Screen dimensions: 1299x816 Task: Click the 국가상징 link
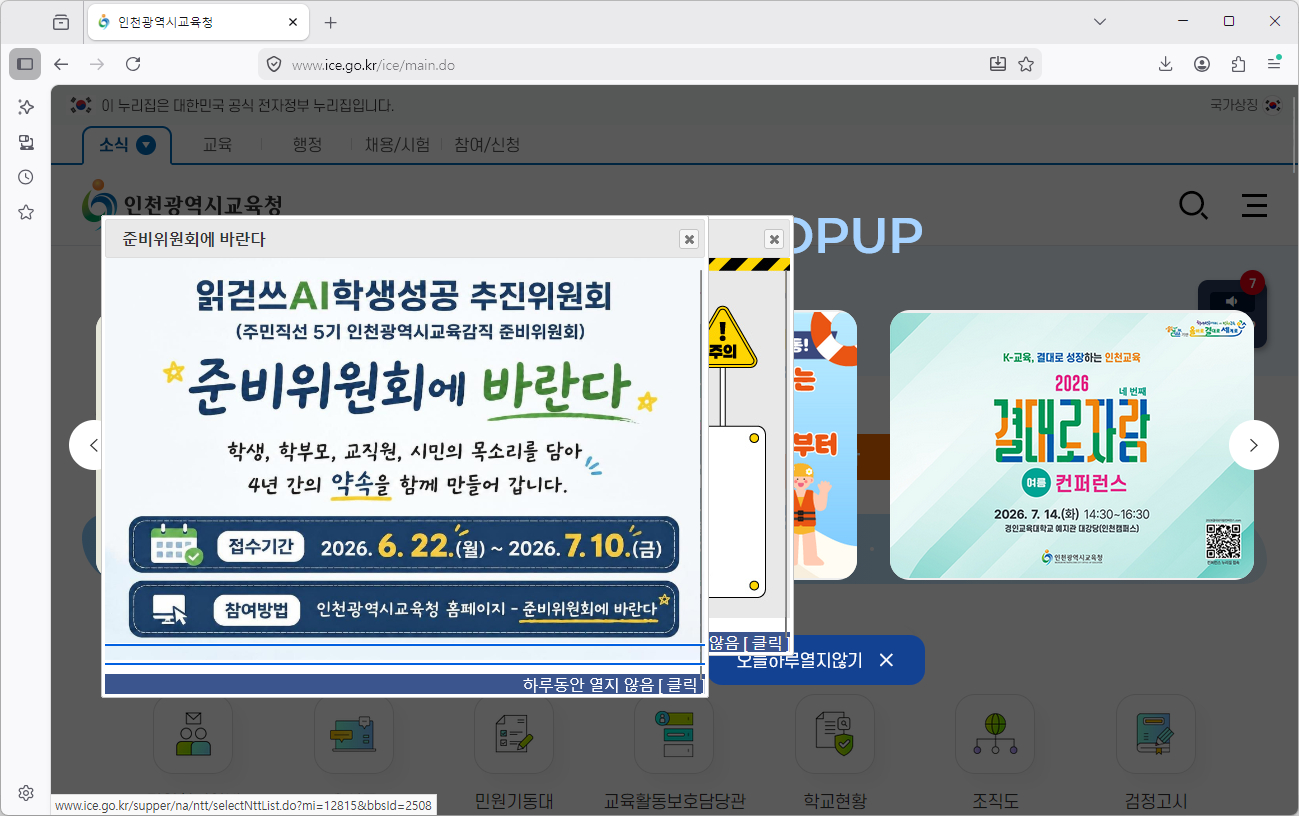pyautogui.click(x=1246, y=104)
